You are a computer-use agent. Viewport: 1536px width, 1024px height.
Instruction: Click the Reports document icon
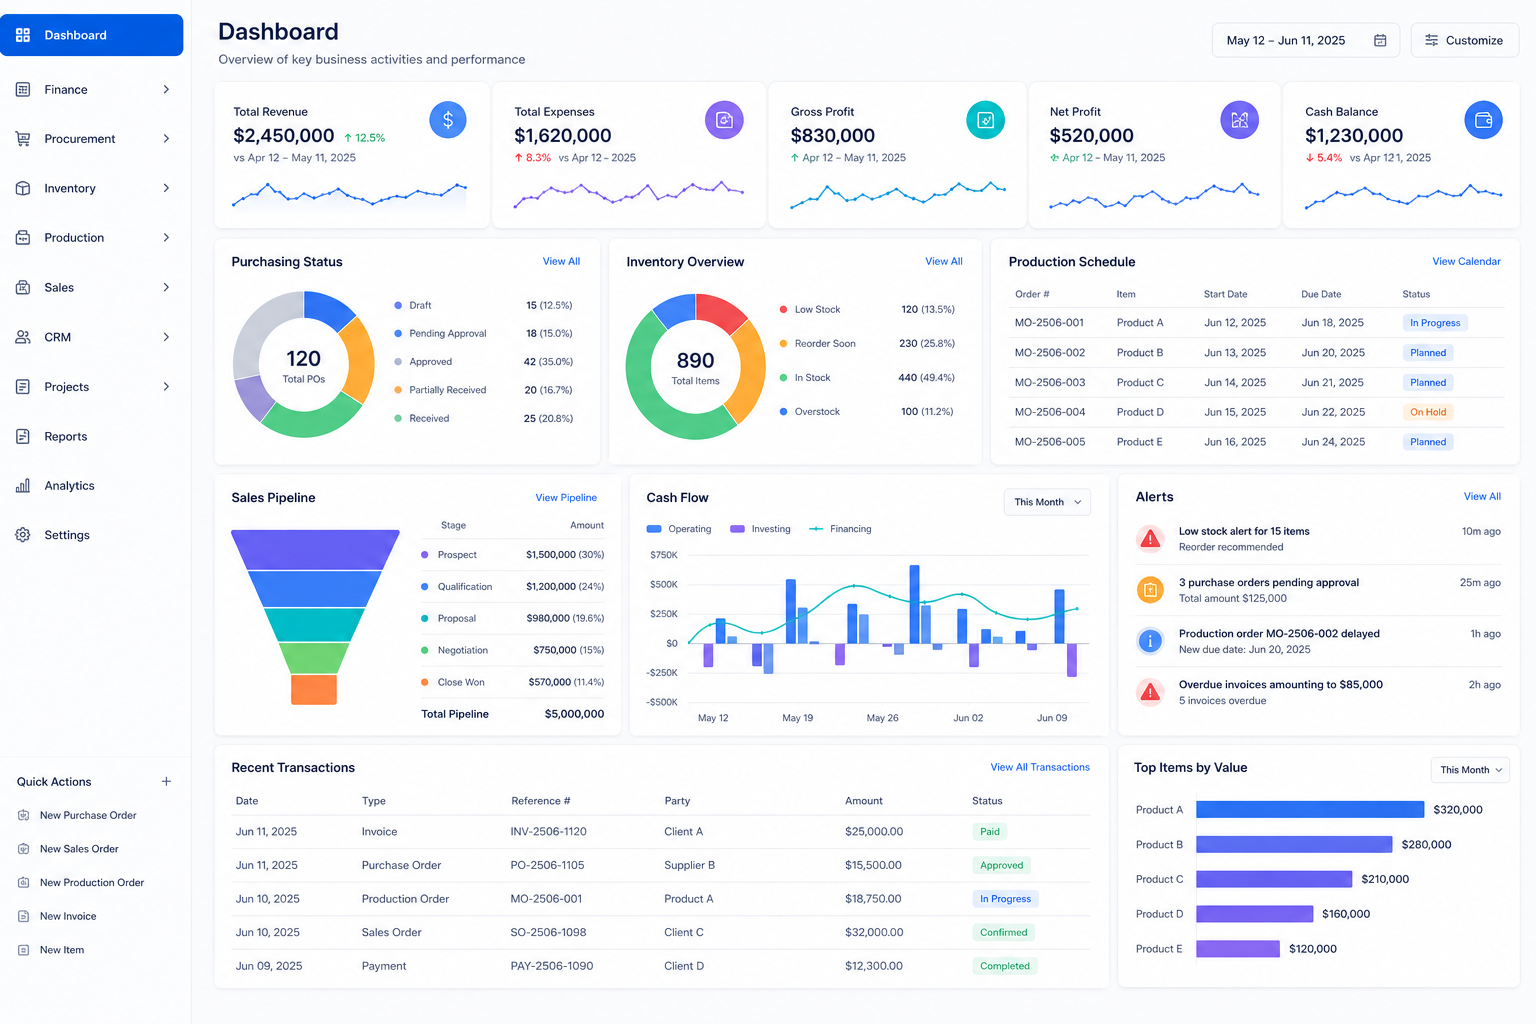click(x=23, y=437)
